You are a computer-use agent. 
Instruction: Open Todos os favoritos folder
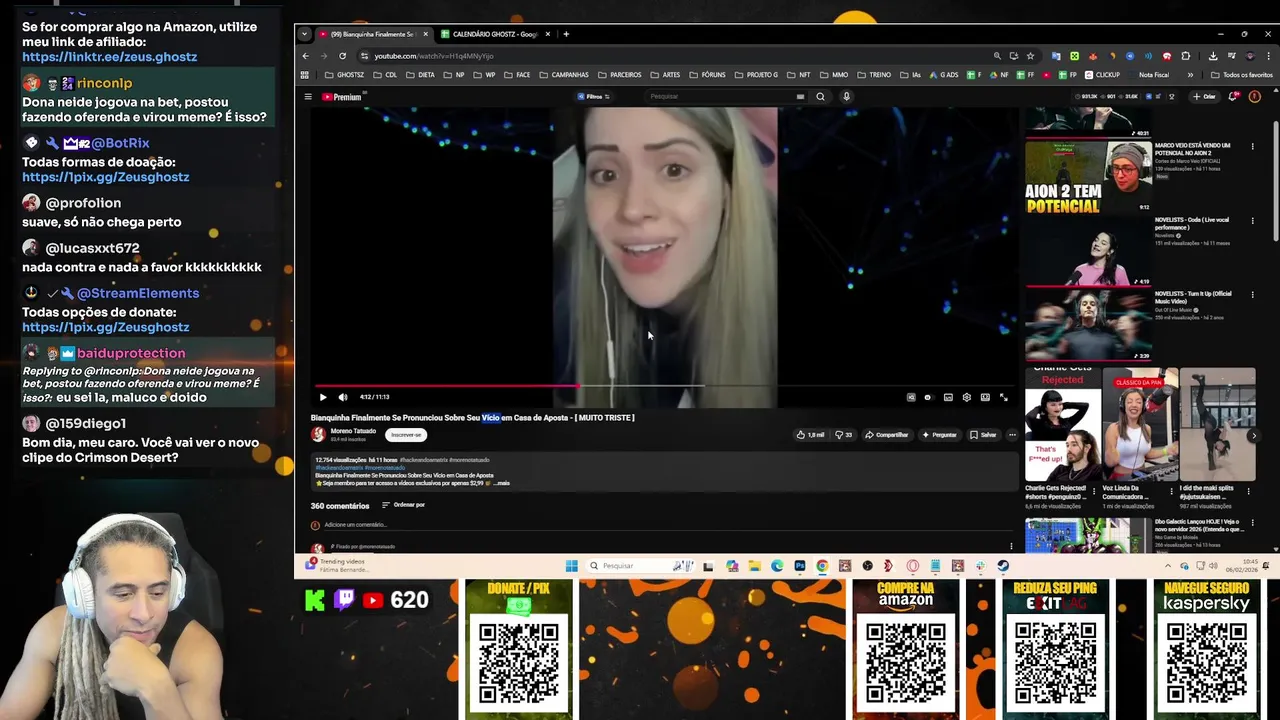pos(1242,75)
